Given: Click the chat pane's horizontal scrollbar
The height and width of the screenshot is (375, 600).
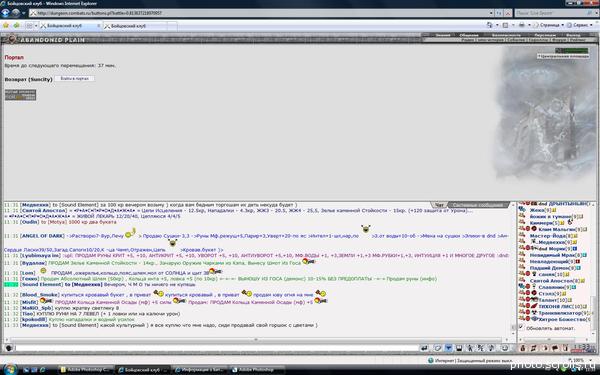Looking at the screenshot, I should [256, 339].
